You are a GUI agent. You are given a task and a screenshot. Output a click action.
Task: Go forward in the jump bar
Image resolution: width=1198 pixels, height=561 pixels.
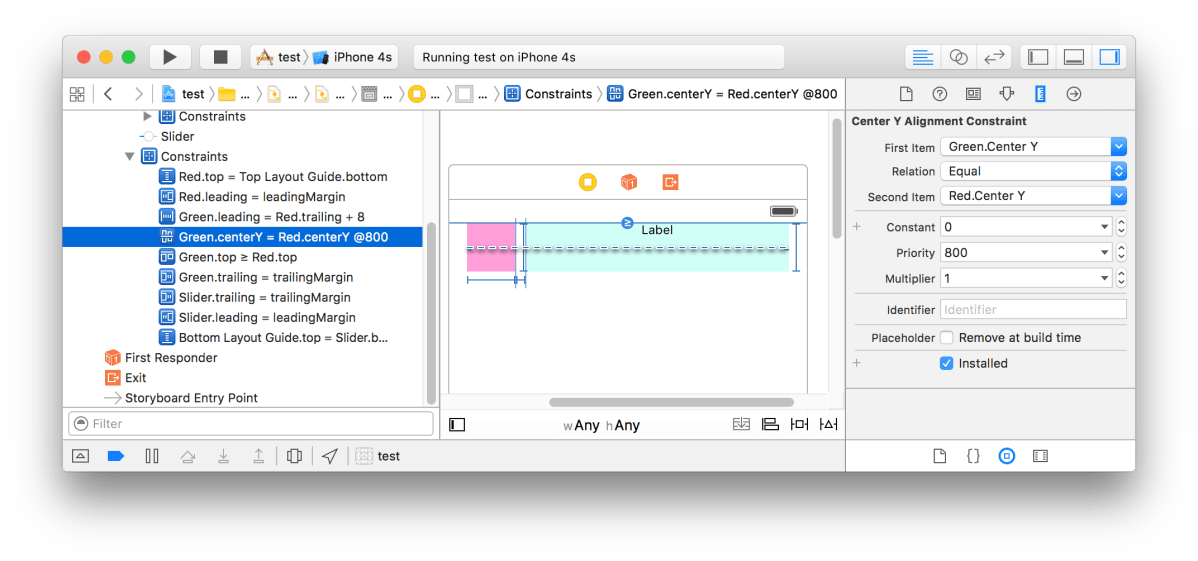pos(138,94)
